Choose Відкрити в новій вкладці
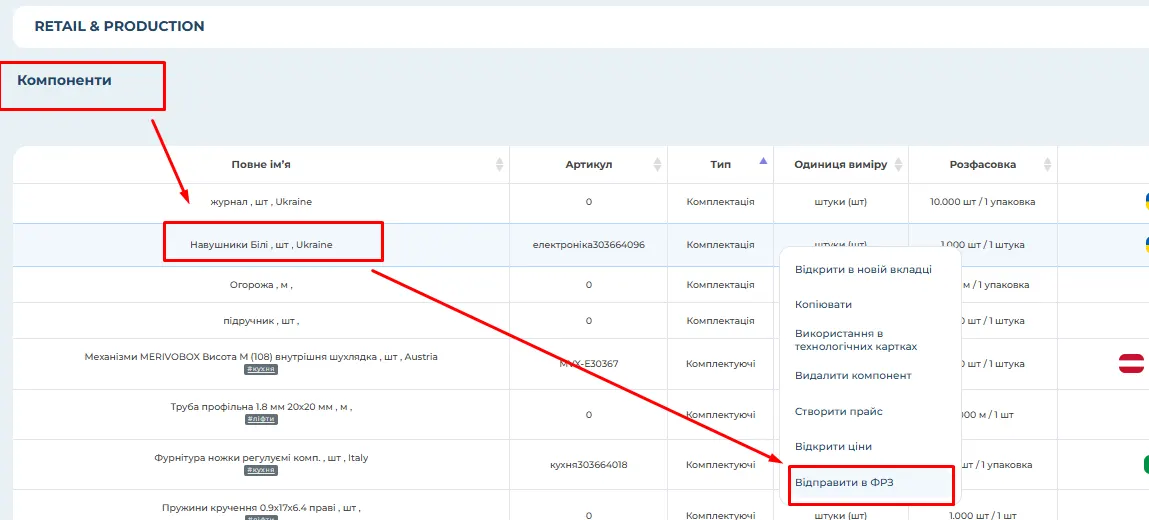 (x=863, y=270)
